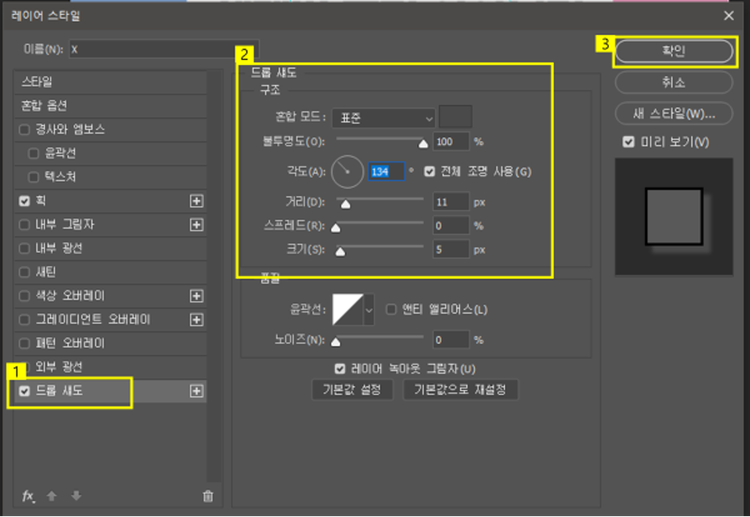Image resolution: width=750 pixels, height=517 pixels.
Task: Click the 불투명도 slider handle
Action: tap(423, 143)
